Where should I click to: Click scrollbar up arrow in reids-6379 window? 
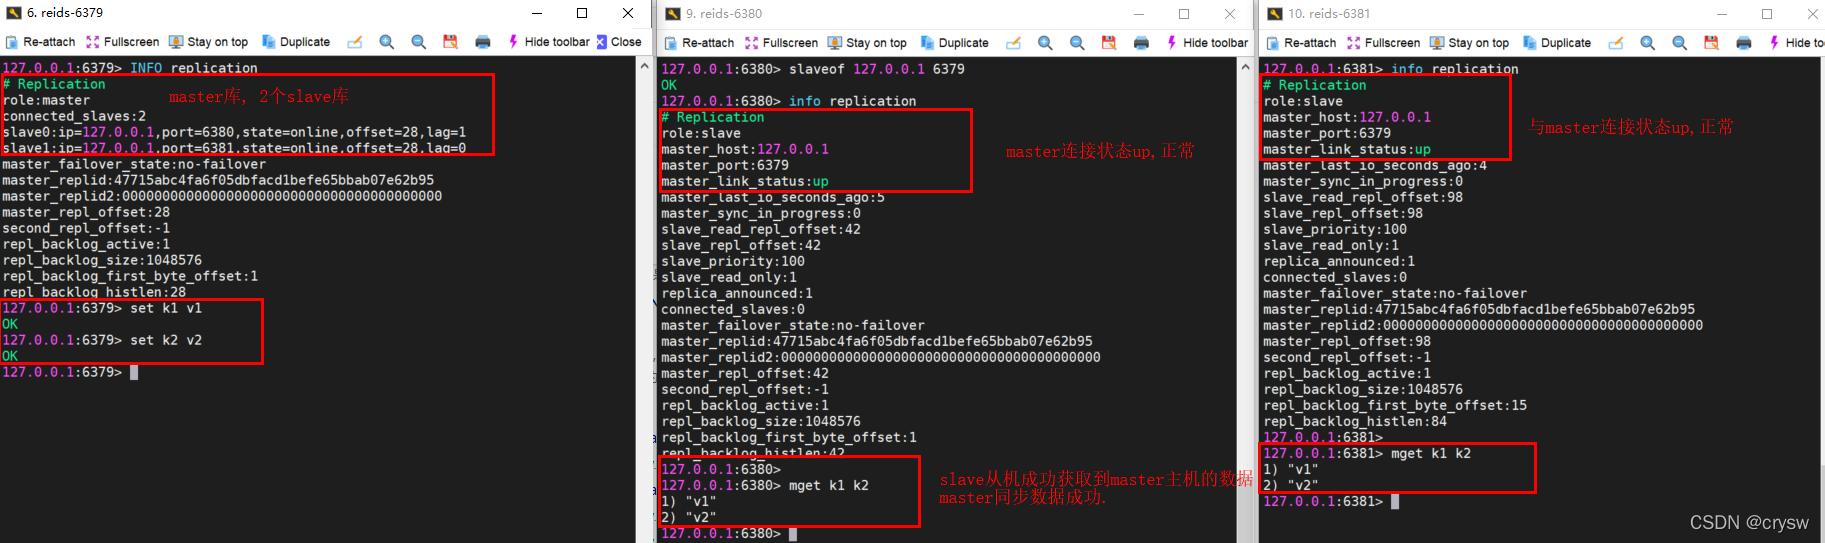[644, 66]
